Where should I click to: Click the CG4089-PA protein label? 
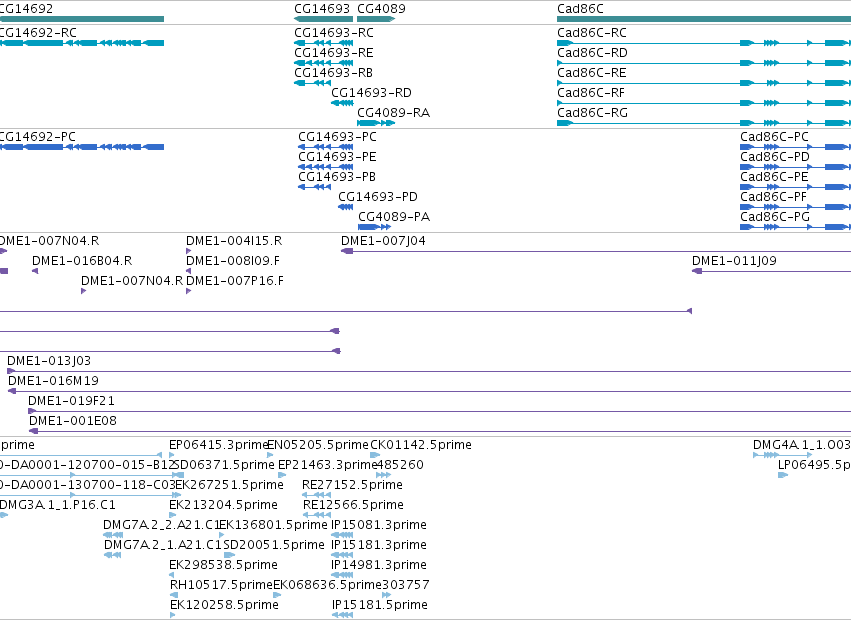point(394,217)
